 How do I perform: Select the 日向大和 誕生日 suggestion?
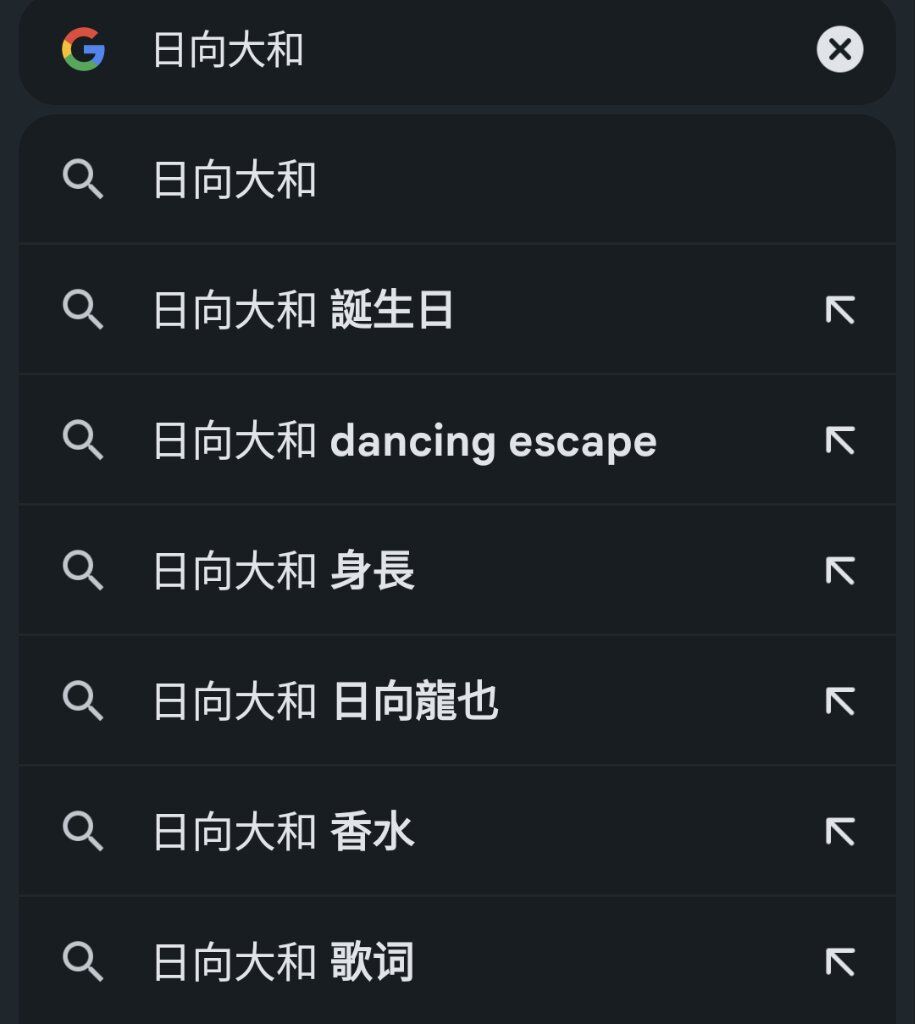click(457, 310)
